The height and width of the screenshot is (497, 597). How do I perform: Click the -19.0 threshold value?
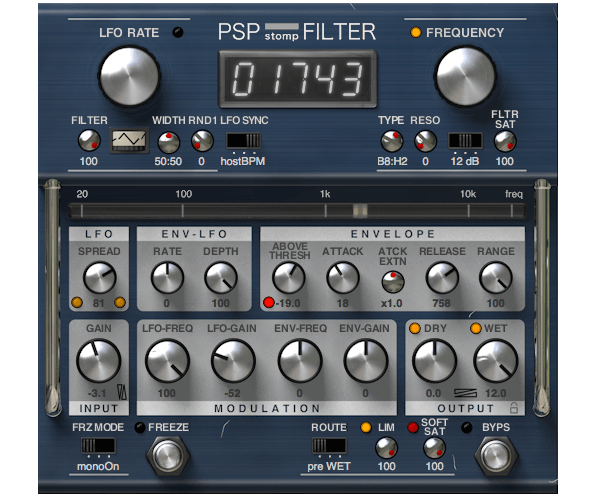click(x=288, y=303)
